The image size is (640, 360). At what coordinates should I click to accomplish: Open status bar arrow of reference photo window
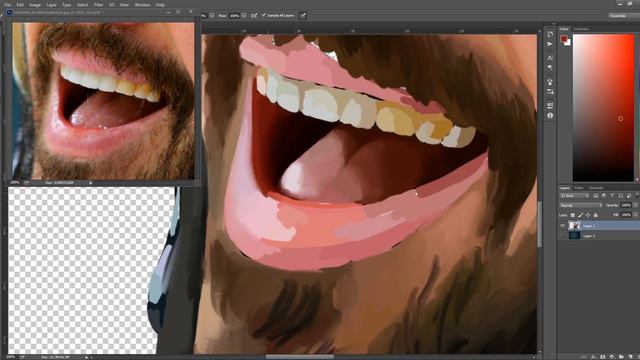tap(91, 183)
